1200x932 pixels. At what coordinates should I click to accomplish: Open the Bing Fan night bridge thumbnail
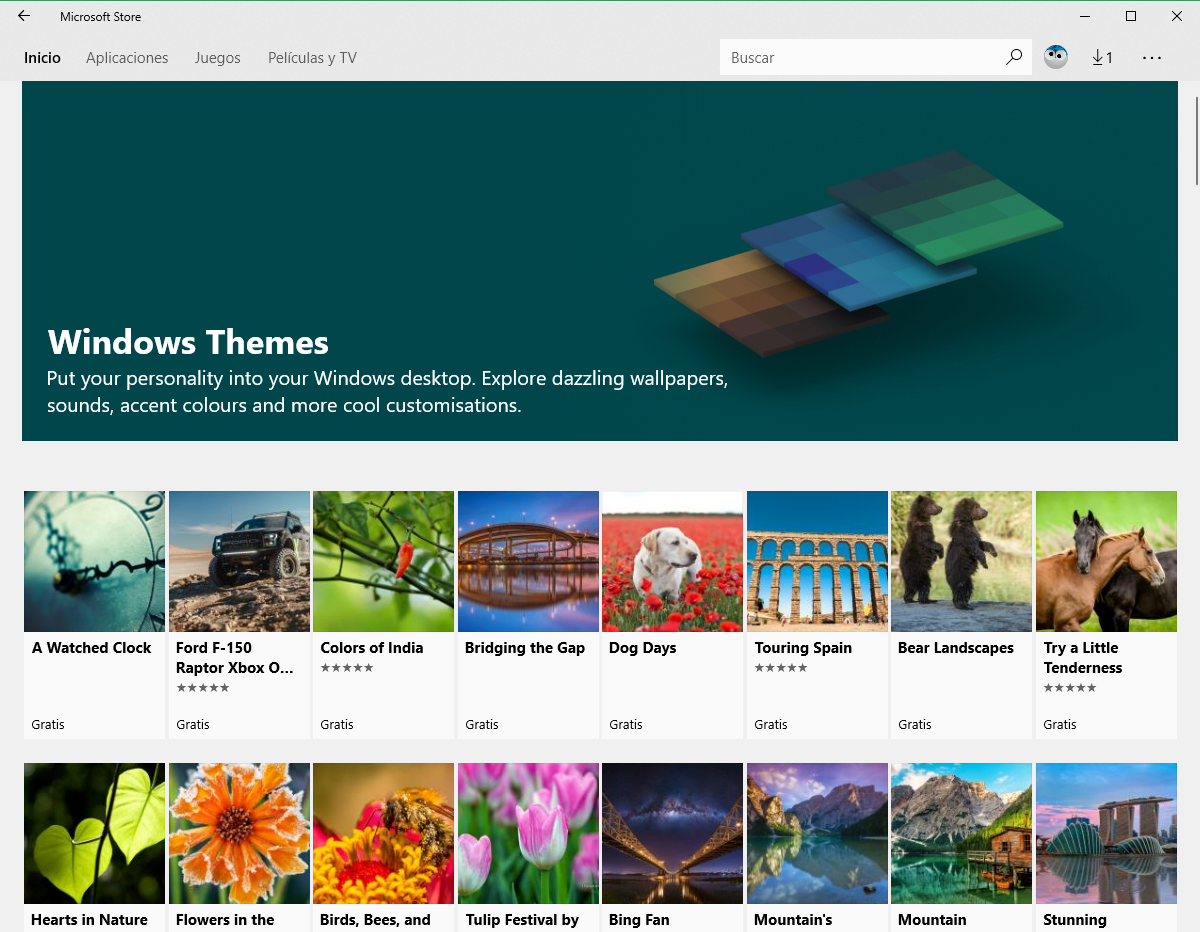672,833
